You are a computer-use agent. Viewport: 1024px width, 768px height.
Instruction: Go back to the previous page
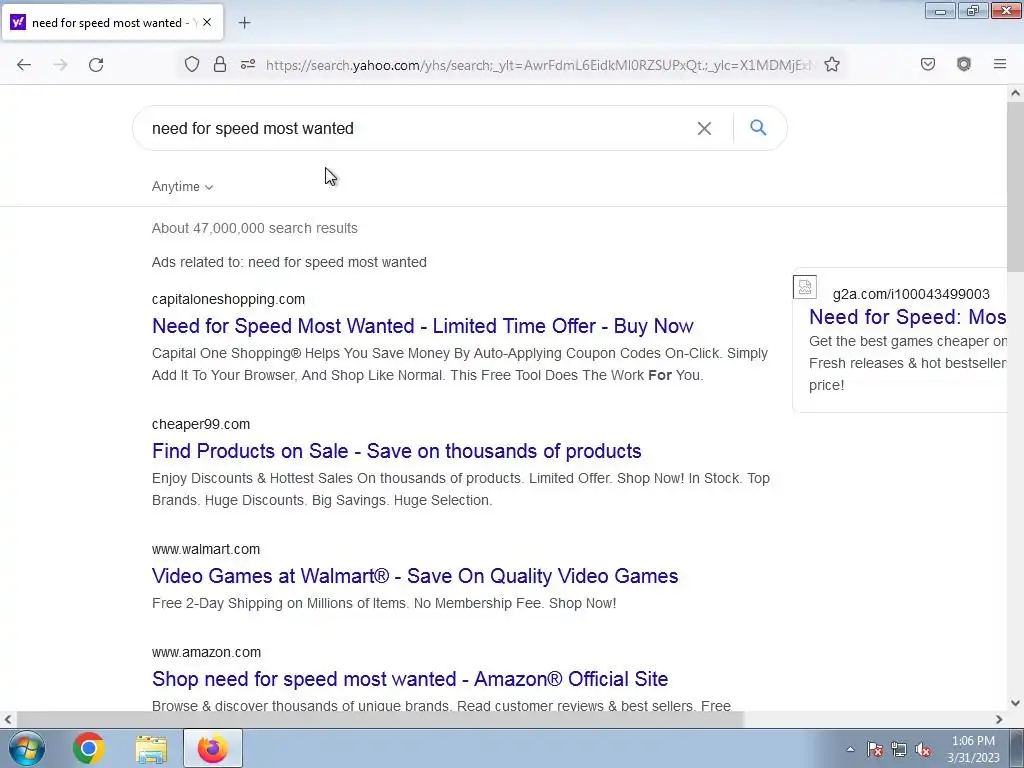[24, 65]
